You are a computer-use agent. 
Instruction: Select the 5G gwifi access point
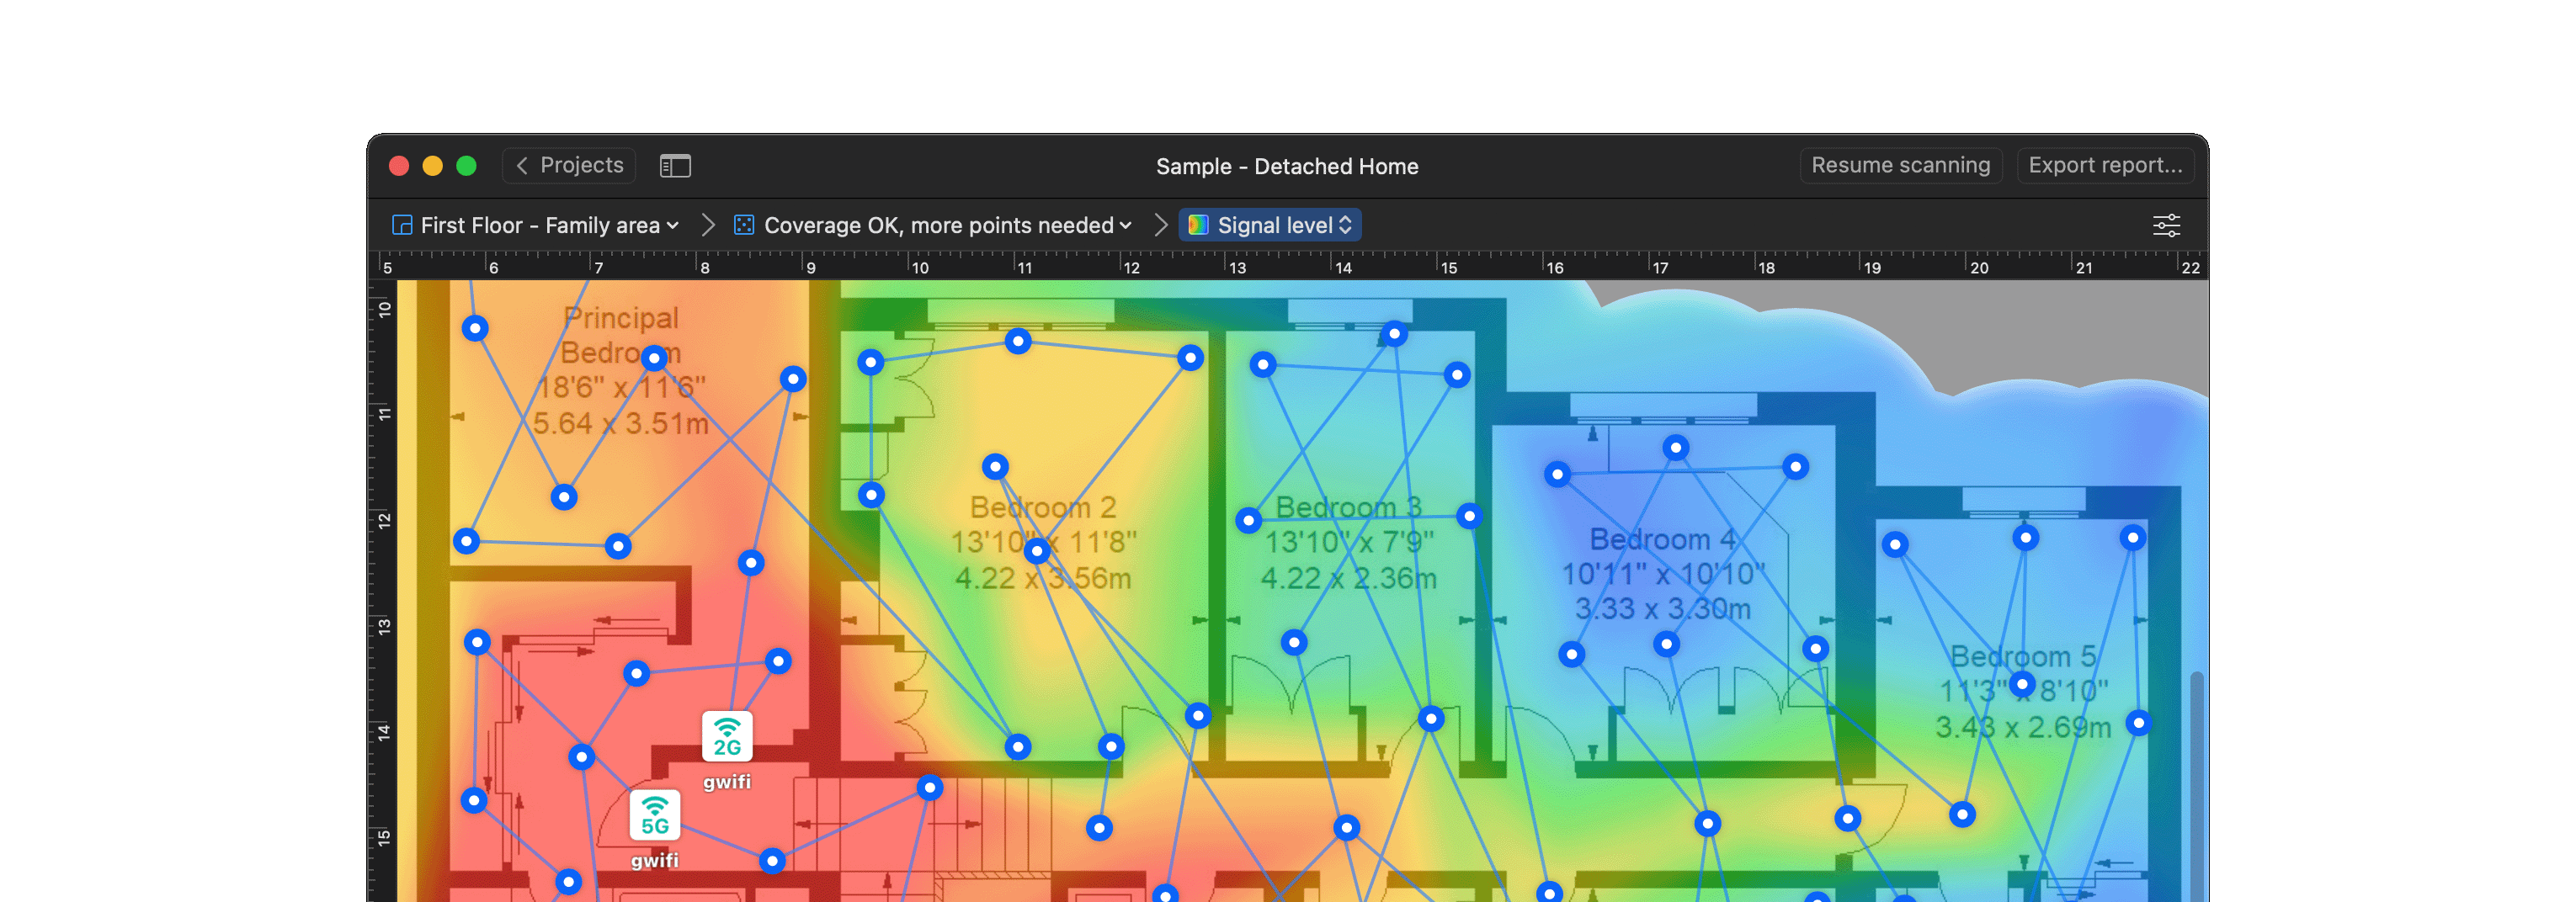pyautogui.click(x=655, y=815)
